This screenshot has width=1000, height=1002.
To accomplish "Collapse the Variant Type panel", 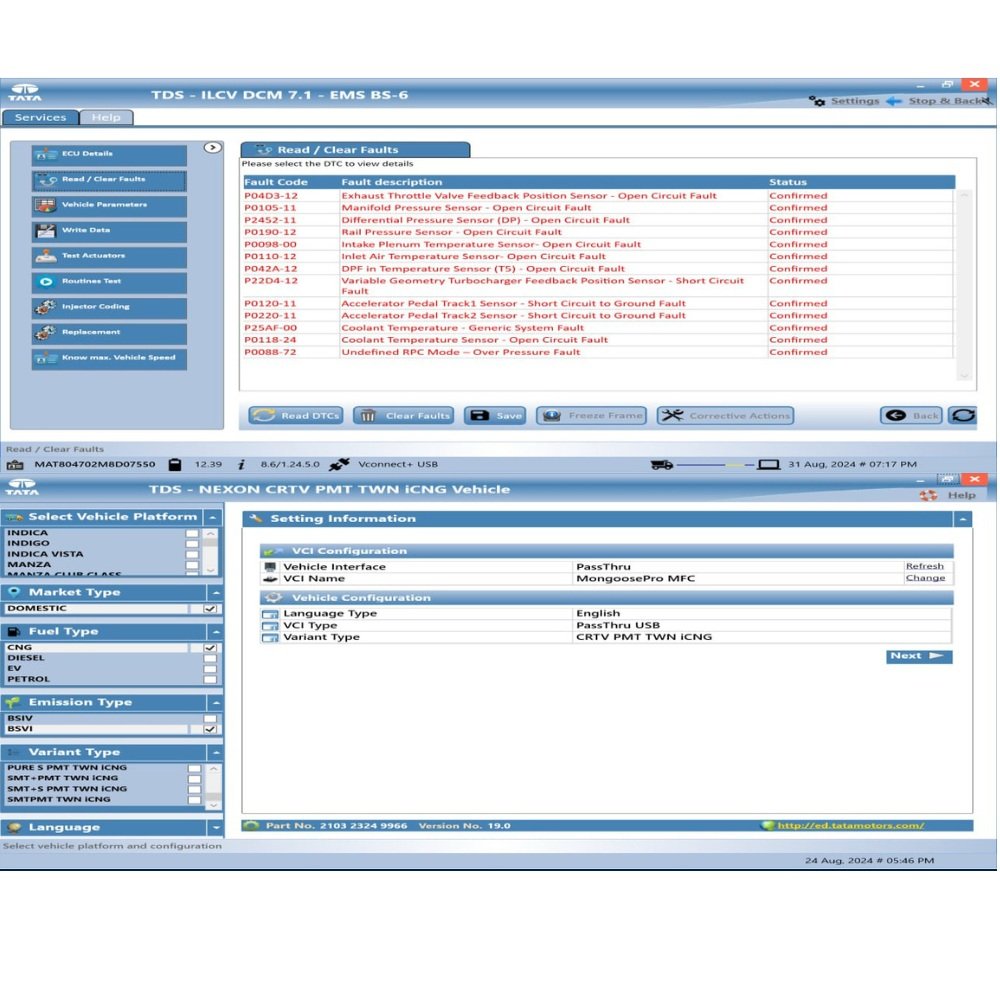I will (x=216, y=753).
